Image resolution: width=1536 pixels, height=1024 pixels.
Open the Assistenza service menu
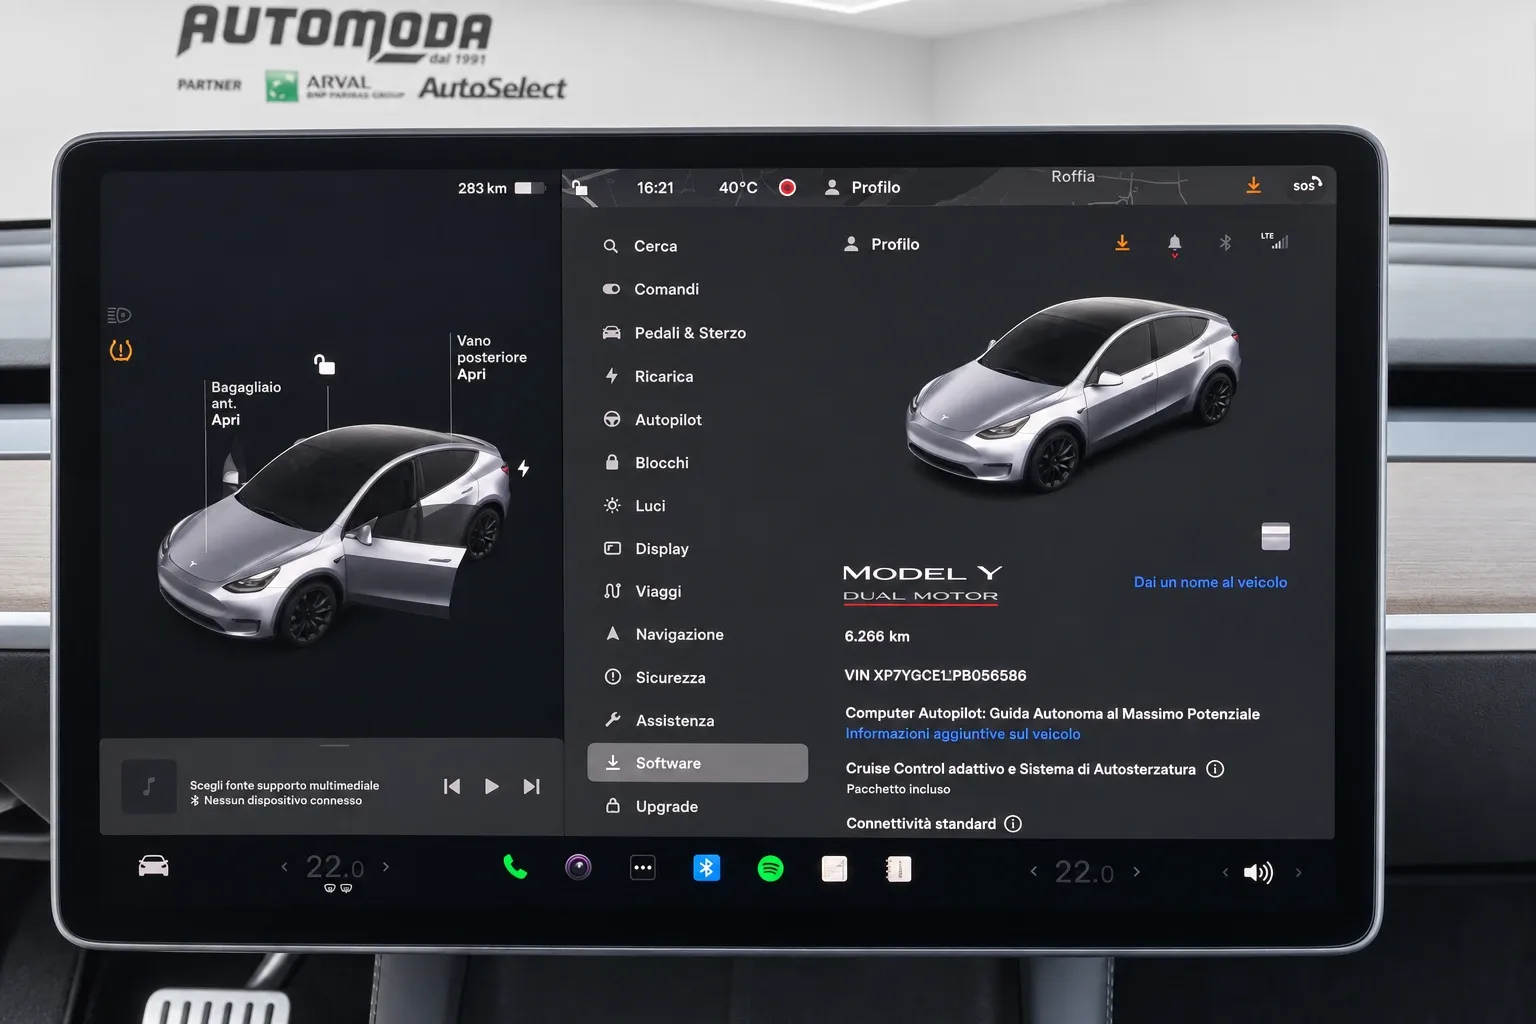pos(660,720)
